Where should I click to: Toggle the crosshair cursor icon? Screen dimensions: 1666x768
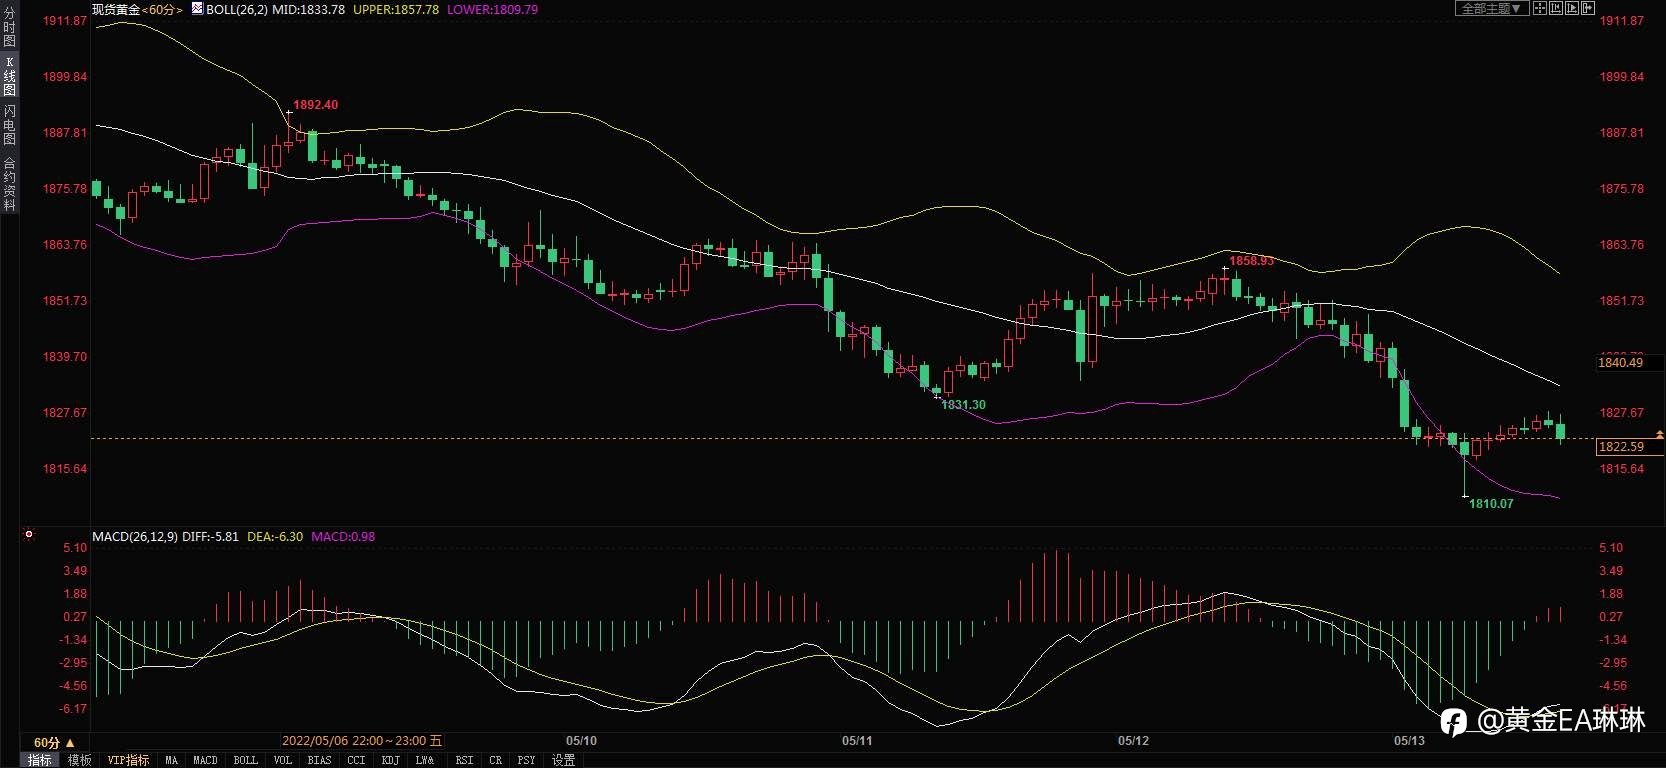pyautogui.click(x=1540, y=8)
